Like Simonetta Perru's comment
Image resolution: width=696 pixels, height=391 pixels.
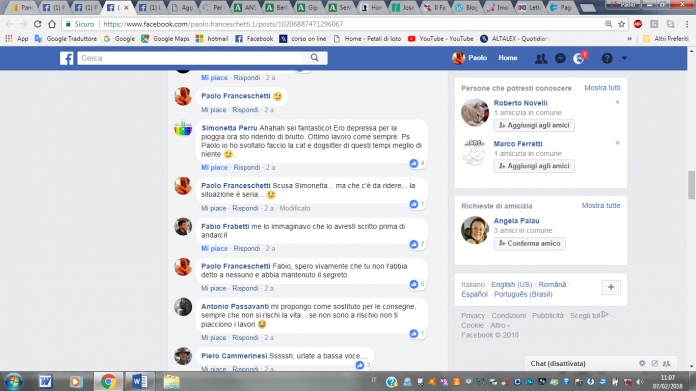tap(214, 167)
